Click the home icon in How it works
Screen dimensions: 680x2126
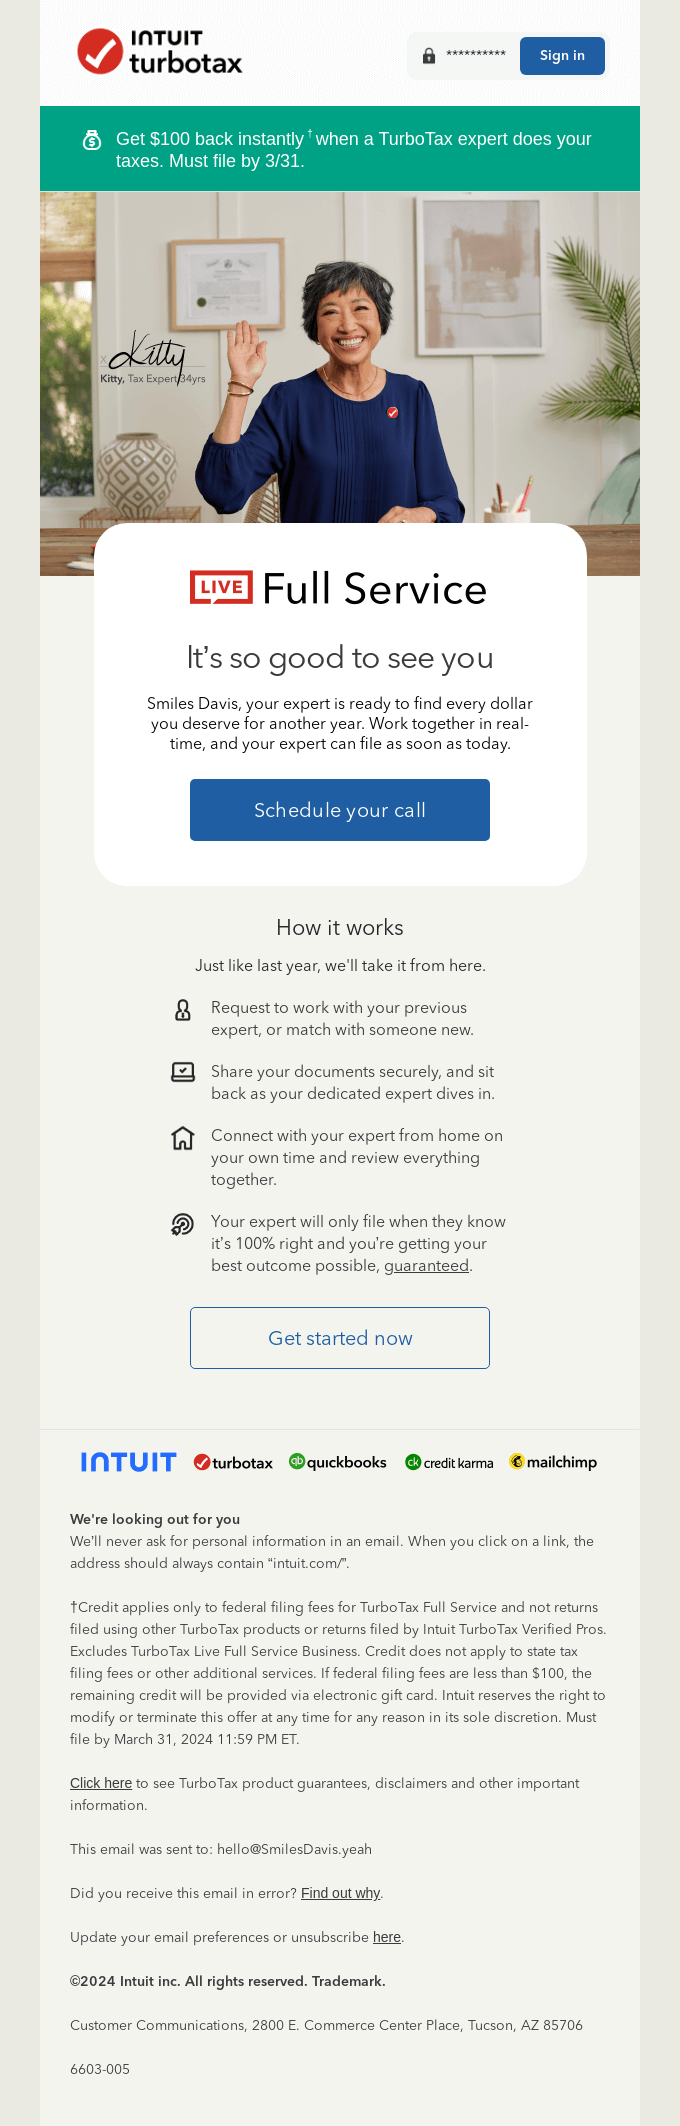(x=182, y=1137)
